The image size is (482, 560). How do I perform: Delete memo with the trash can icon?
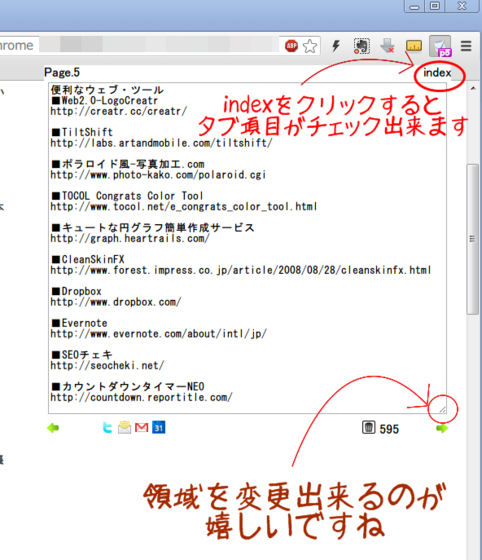tap(368, 427)
